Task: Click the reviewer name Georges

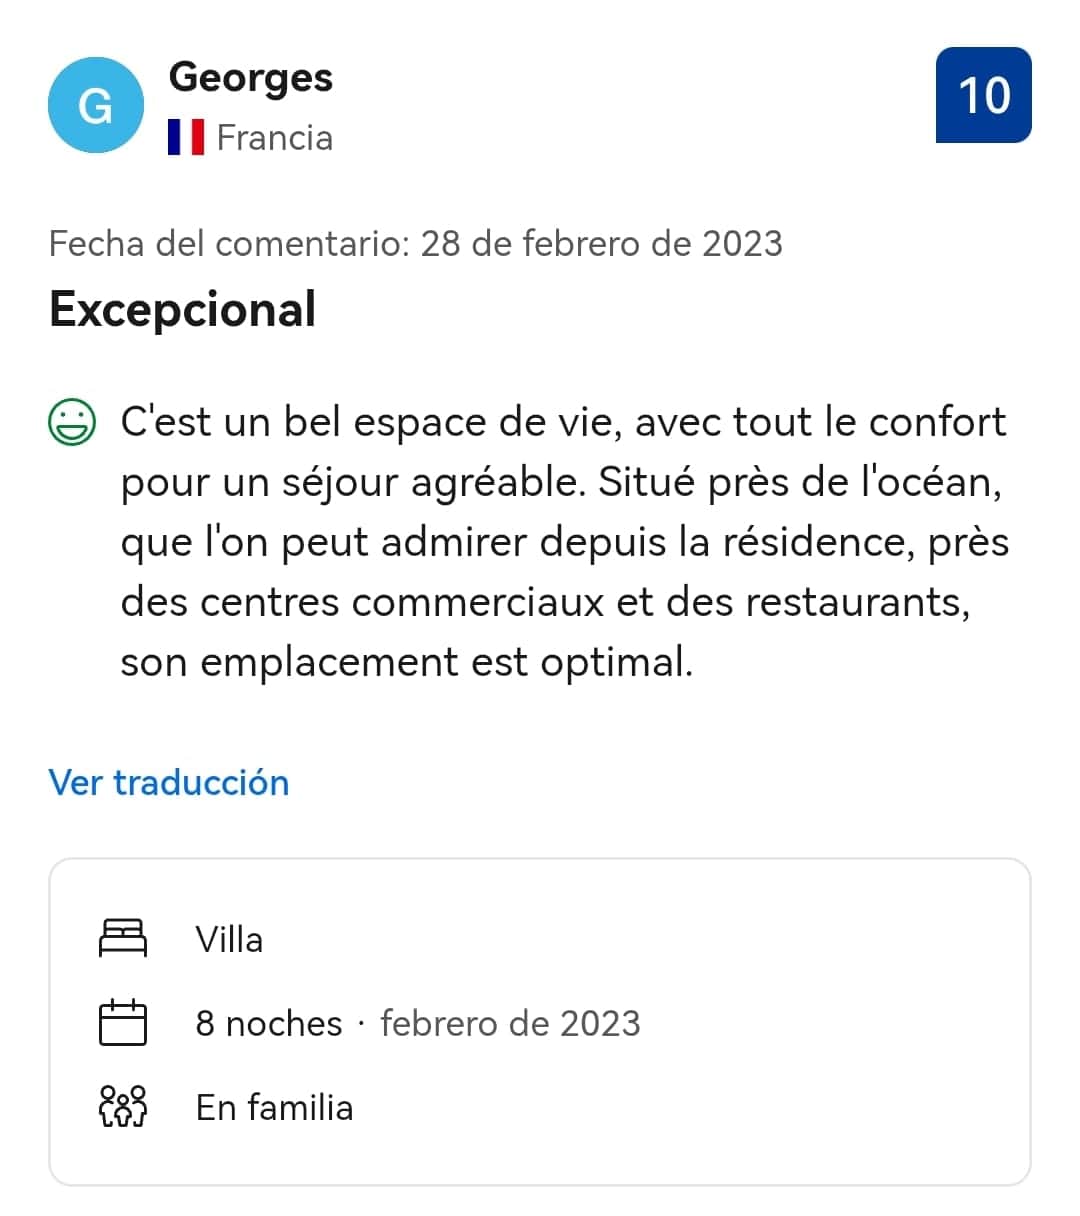Action: click(251, 78)
